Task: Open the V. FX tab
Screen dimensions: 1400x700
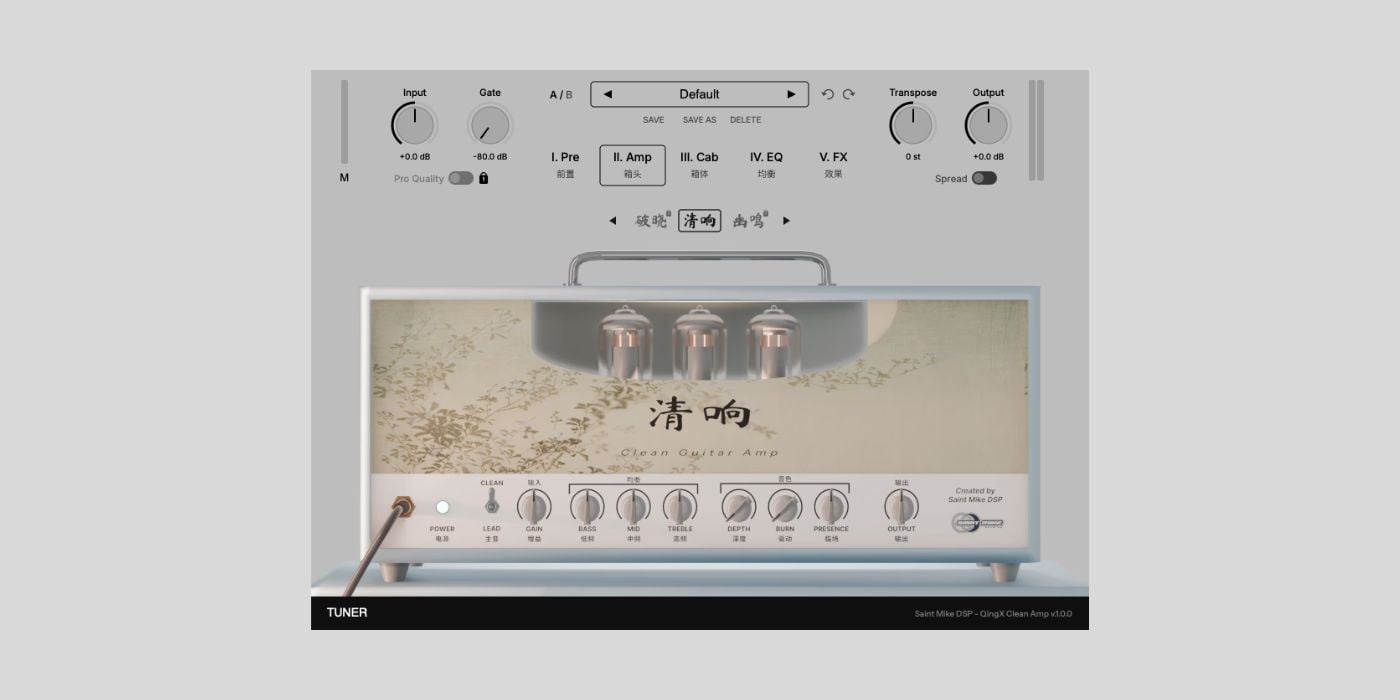Action: [833, 165]
